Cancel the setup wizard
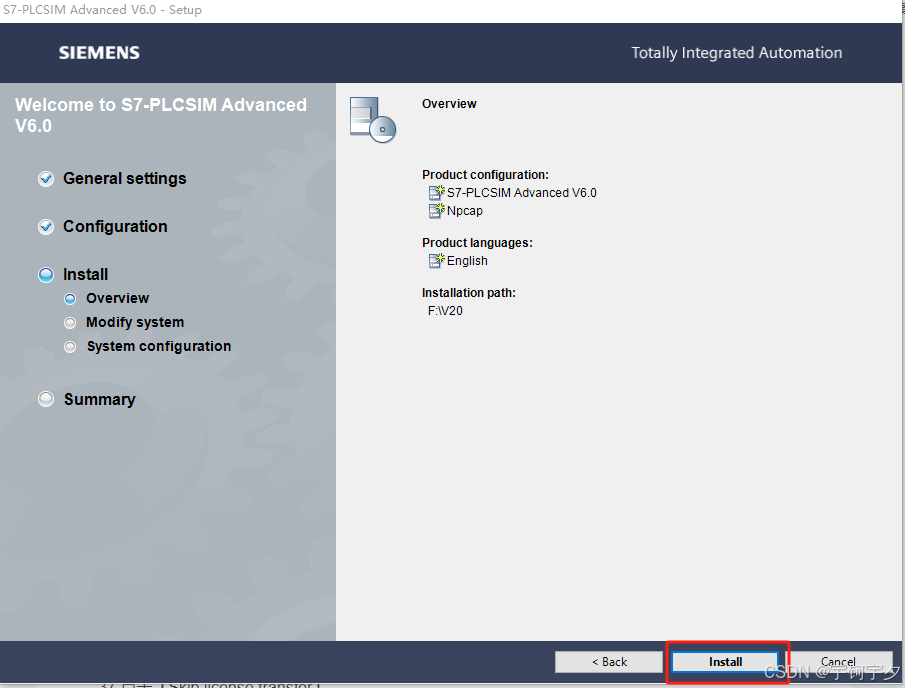The height and width of the screenshot is (688, 905). tap(838, 661)
